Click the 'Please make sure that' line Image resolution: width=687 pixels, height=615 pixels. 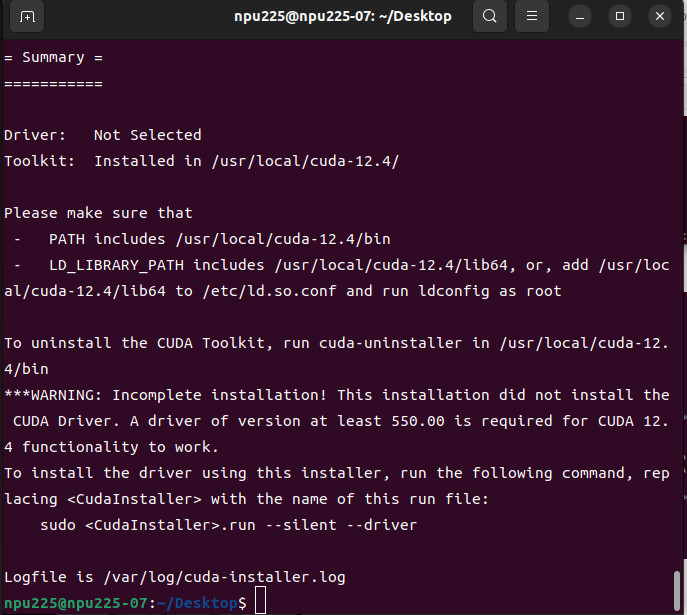(x=98, y=213)
